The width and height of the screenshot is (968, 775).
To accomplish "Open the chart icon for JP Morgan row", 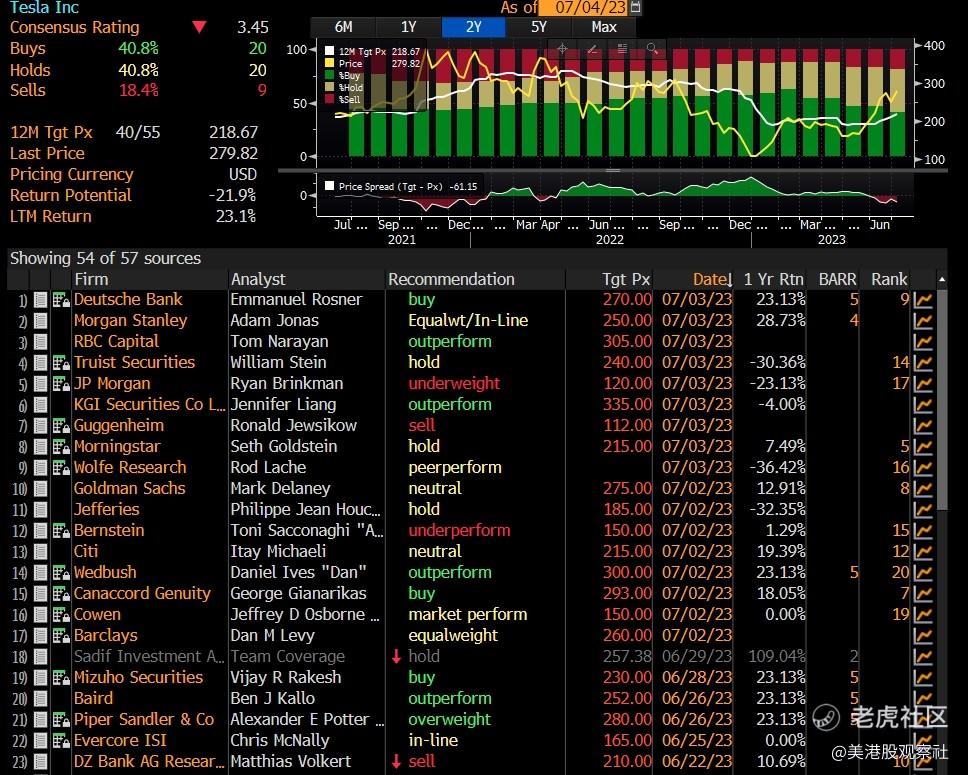I will click(x=923, y=383).
